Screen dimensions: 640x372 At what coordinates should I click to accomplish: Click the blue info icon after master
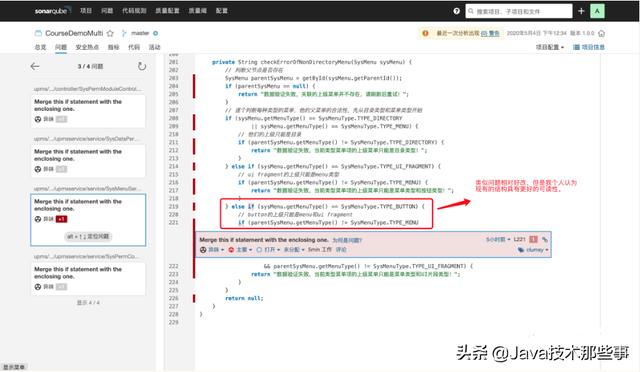[156, 33]
